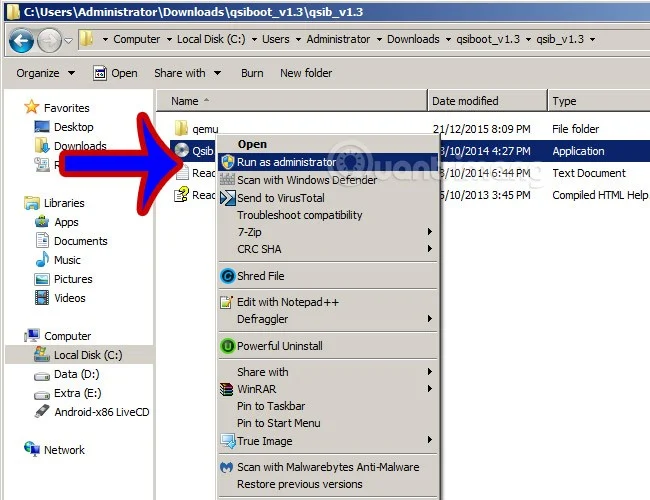This screenshot has width=650, height=500.
Task: Open the Share with toolbar dropdown
Action: pyautogui.click(x=187, y=73)
